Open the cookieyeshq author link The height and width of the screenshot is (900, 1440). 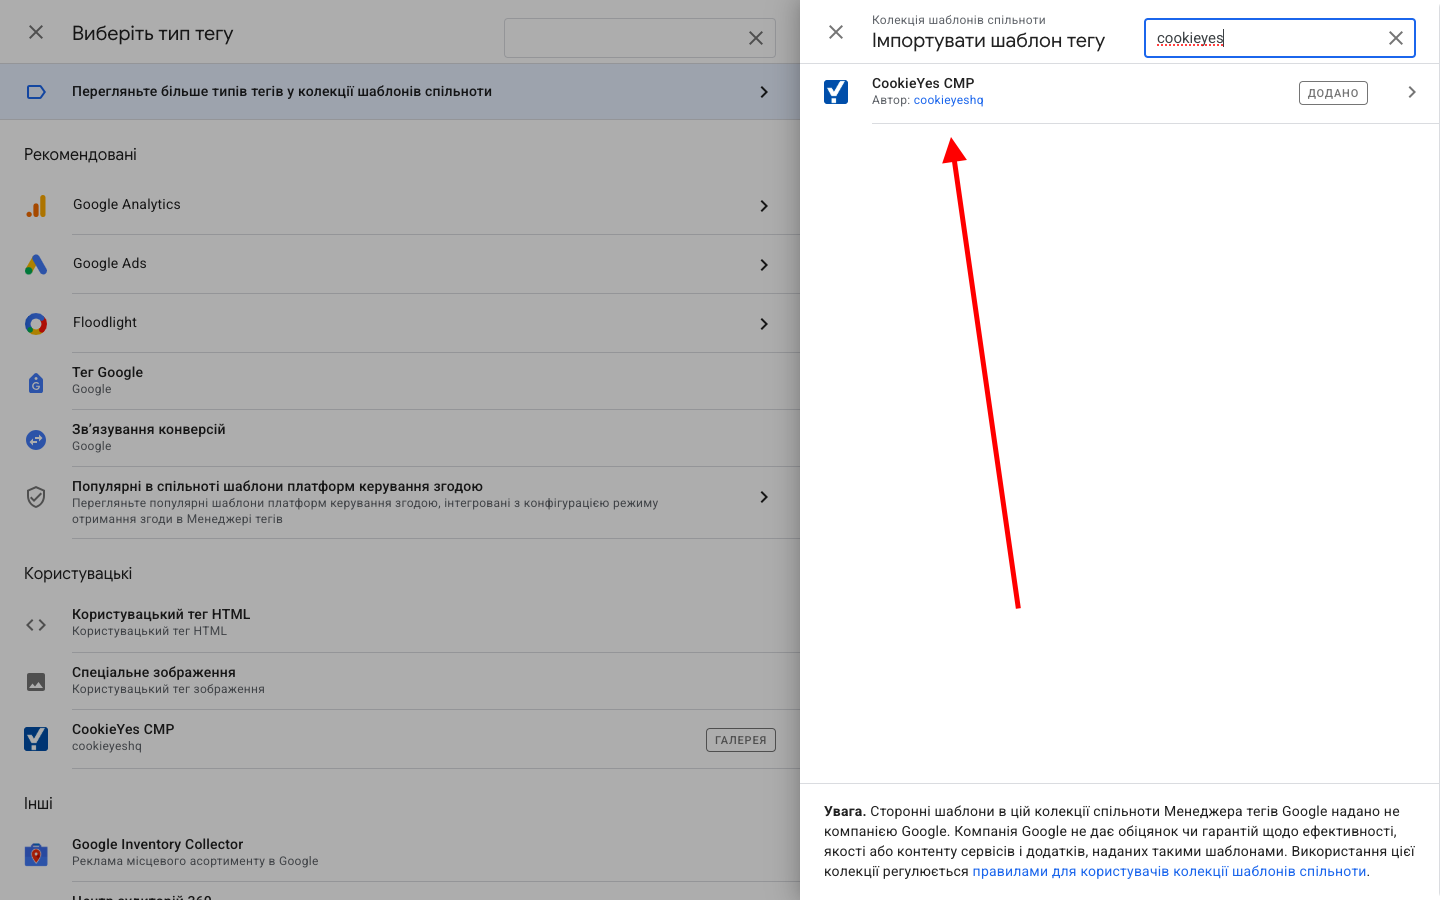[x=948, y=100]
